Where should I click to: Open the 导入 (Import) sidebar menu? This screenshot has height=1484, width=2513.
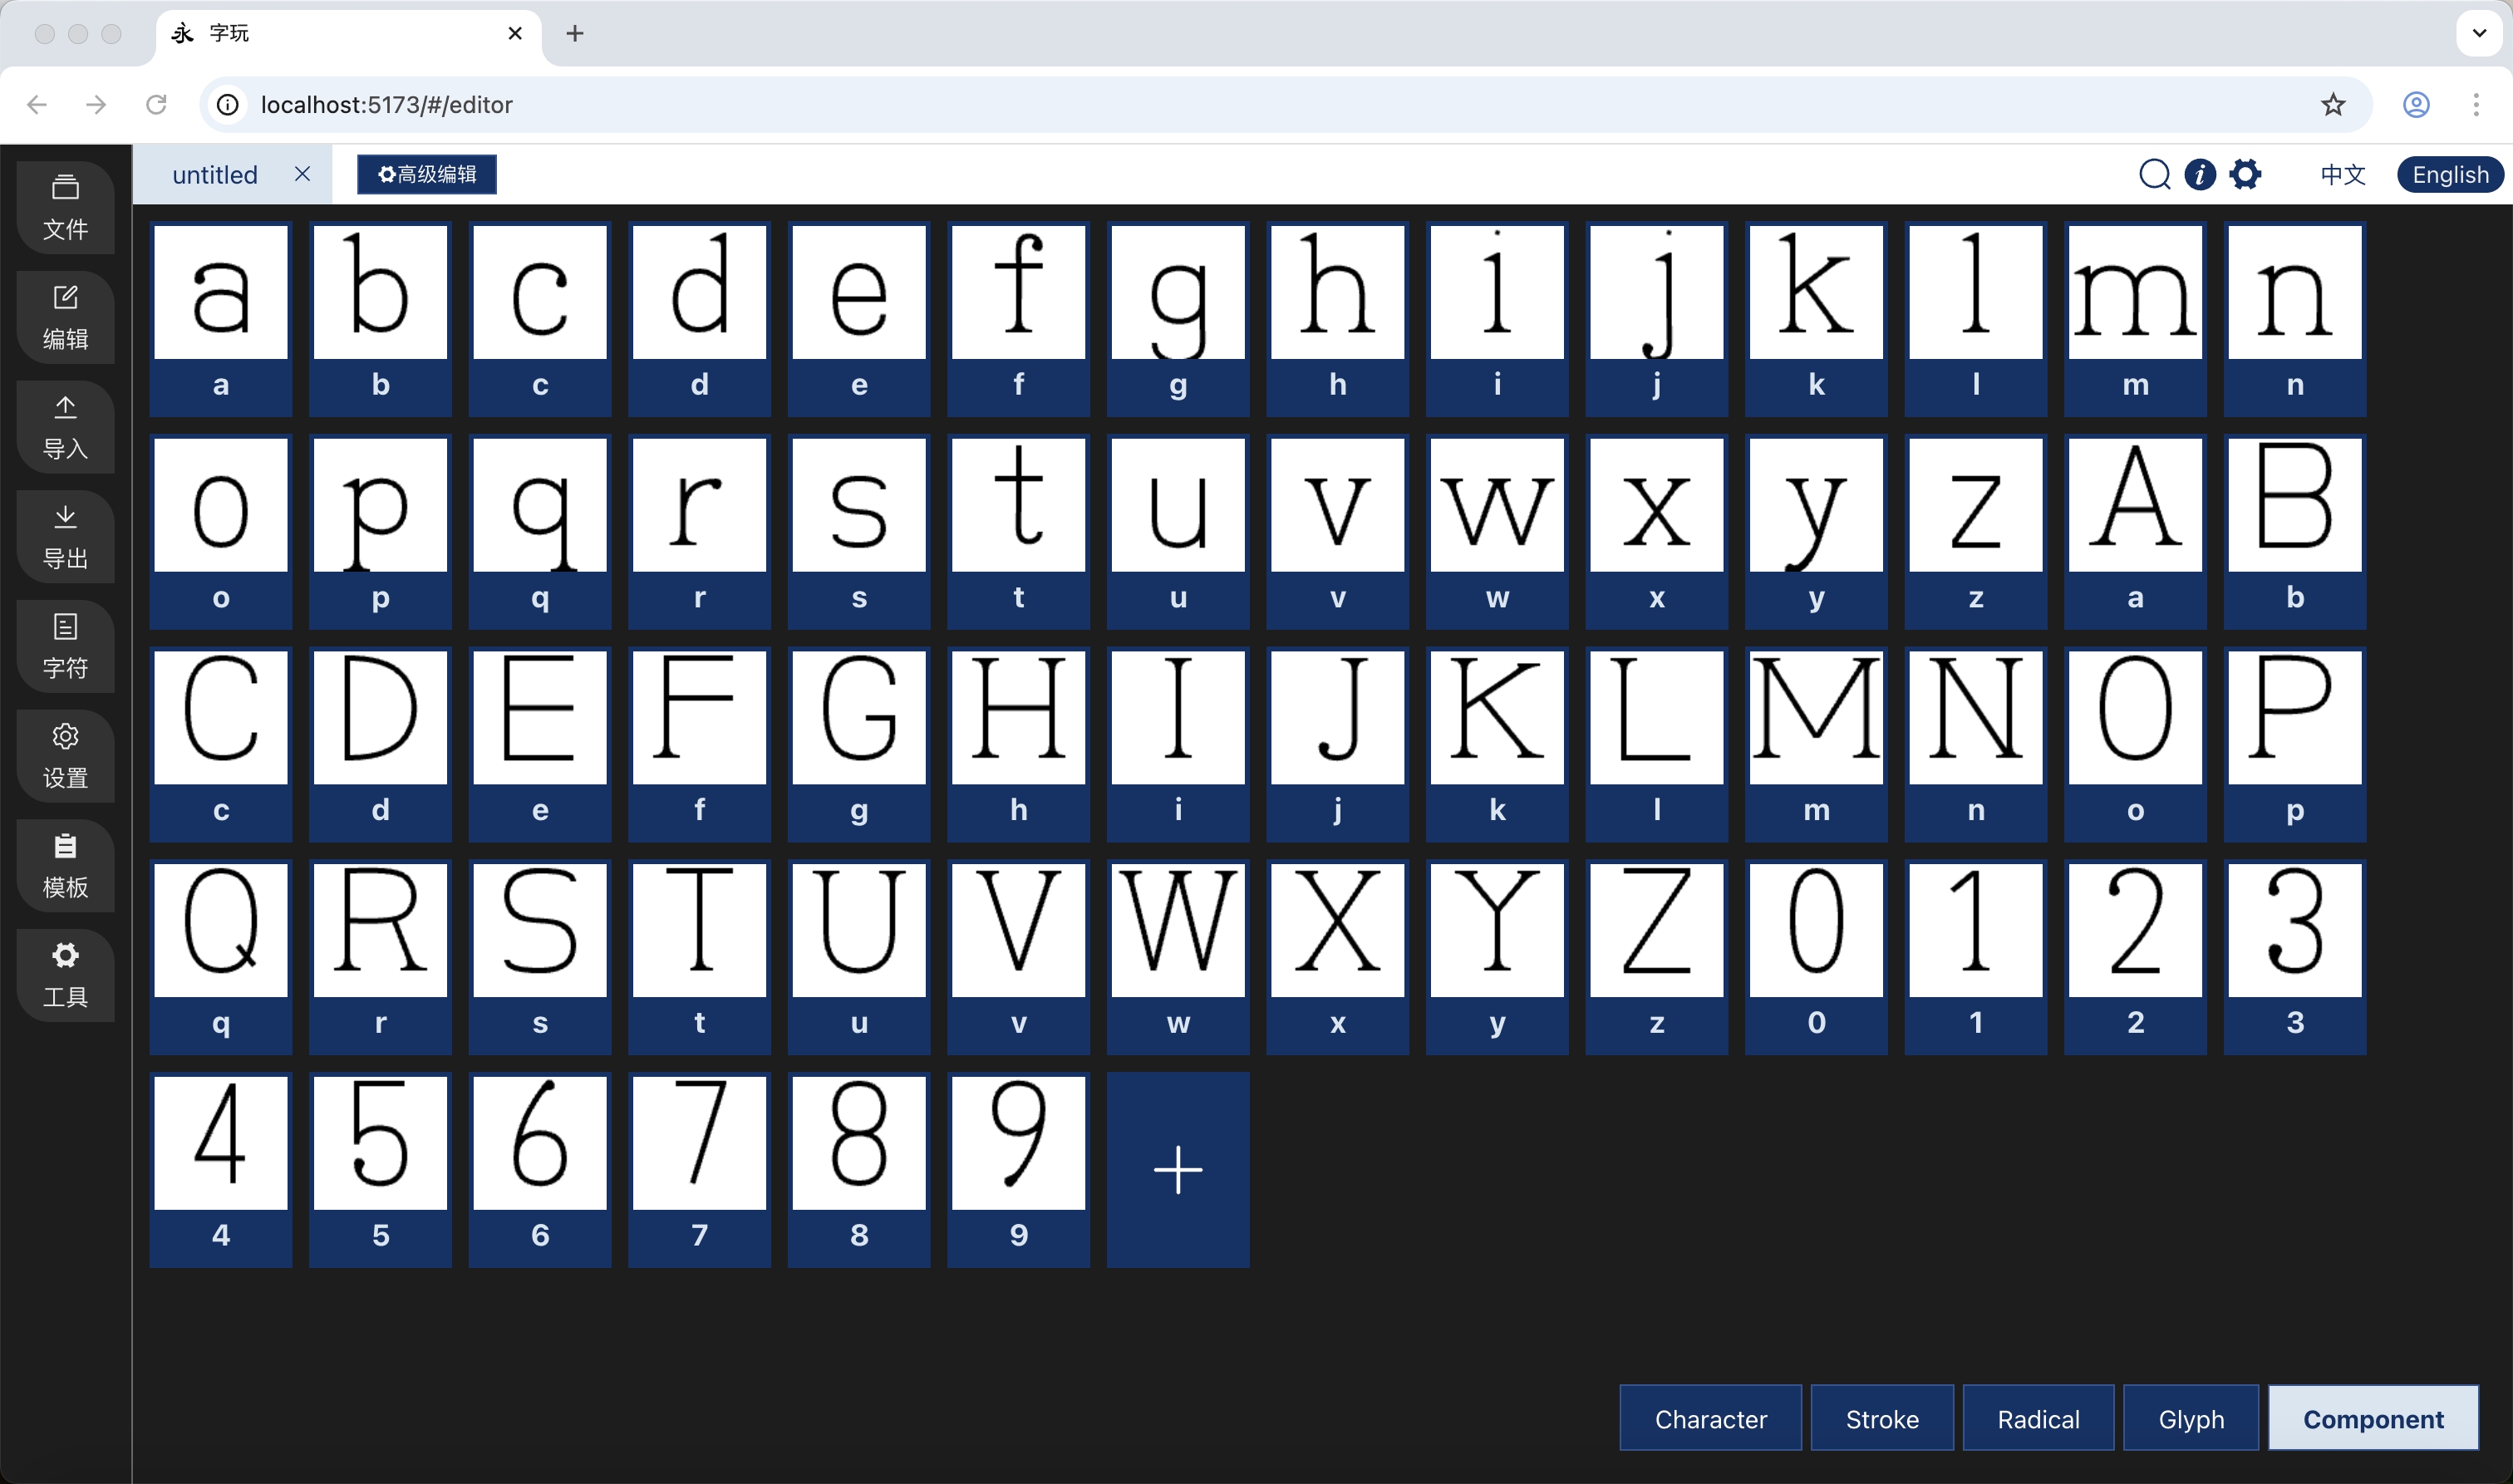[65, 427]
